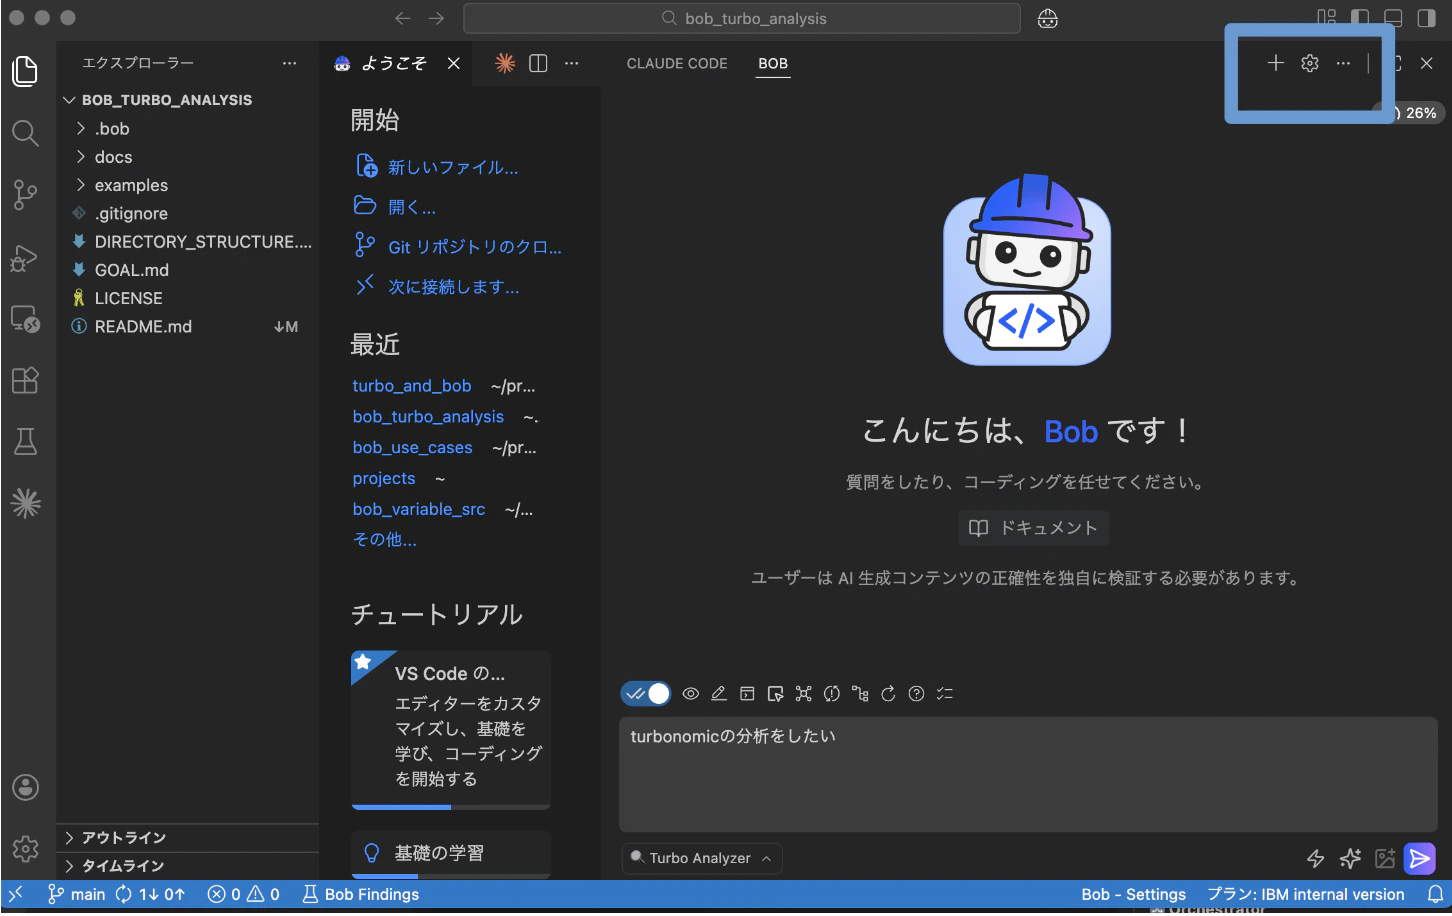Toggle the pencil edit-approval icon
Image resolution: width=1452 pixels, height=916 pixels.
click(719, 693)
